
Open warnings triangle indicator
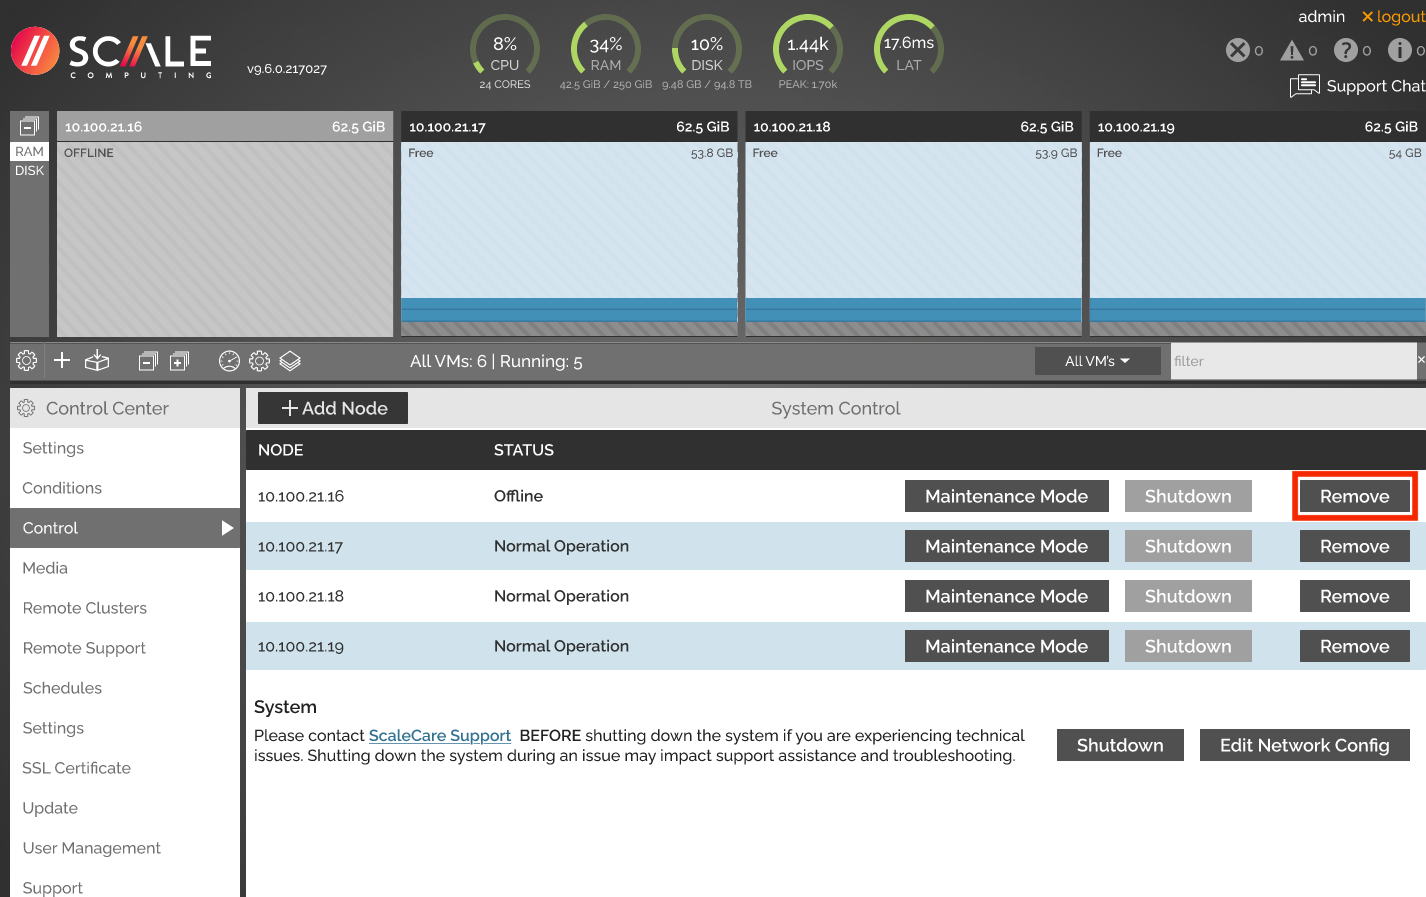pyautogui.click(x=1292, y=50)
